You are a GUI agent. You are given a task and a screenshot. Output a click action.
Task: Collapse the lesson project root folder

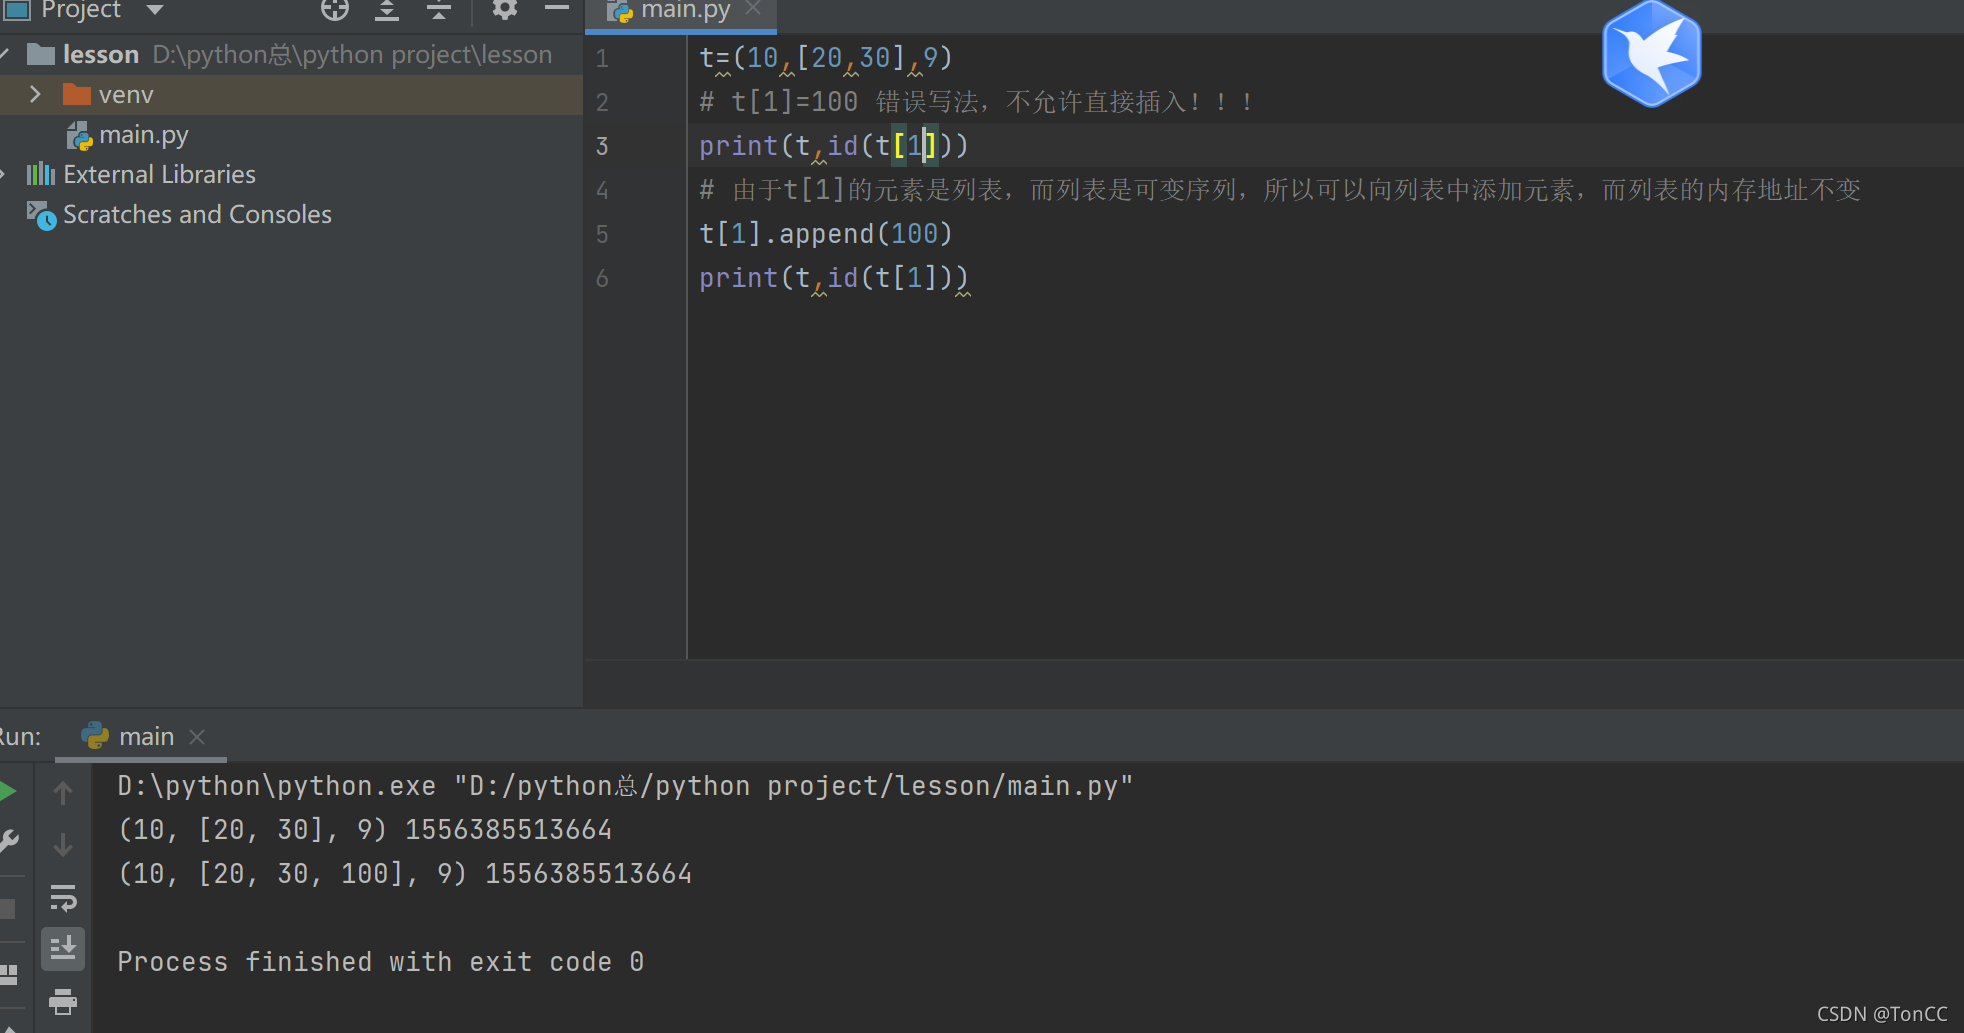click(5, 54)
